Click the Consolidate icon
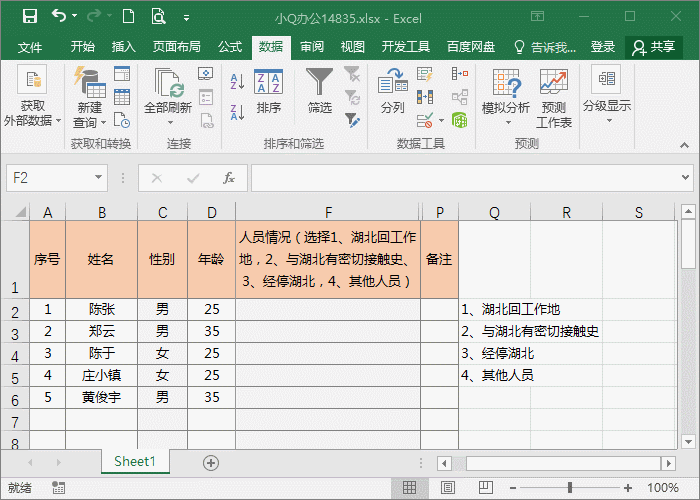 pos(459,74)
